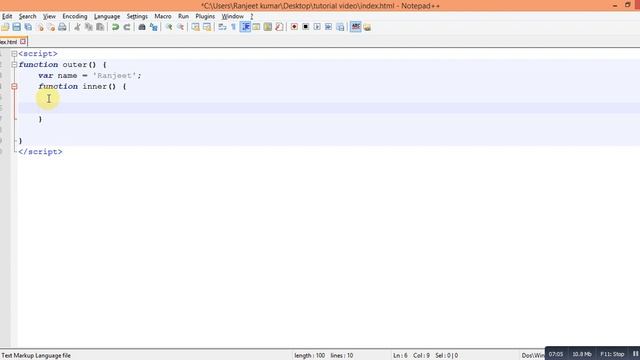Open the Macro menu
Screen dimensions: 640x360
click(x=162, y=16)
